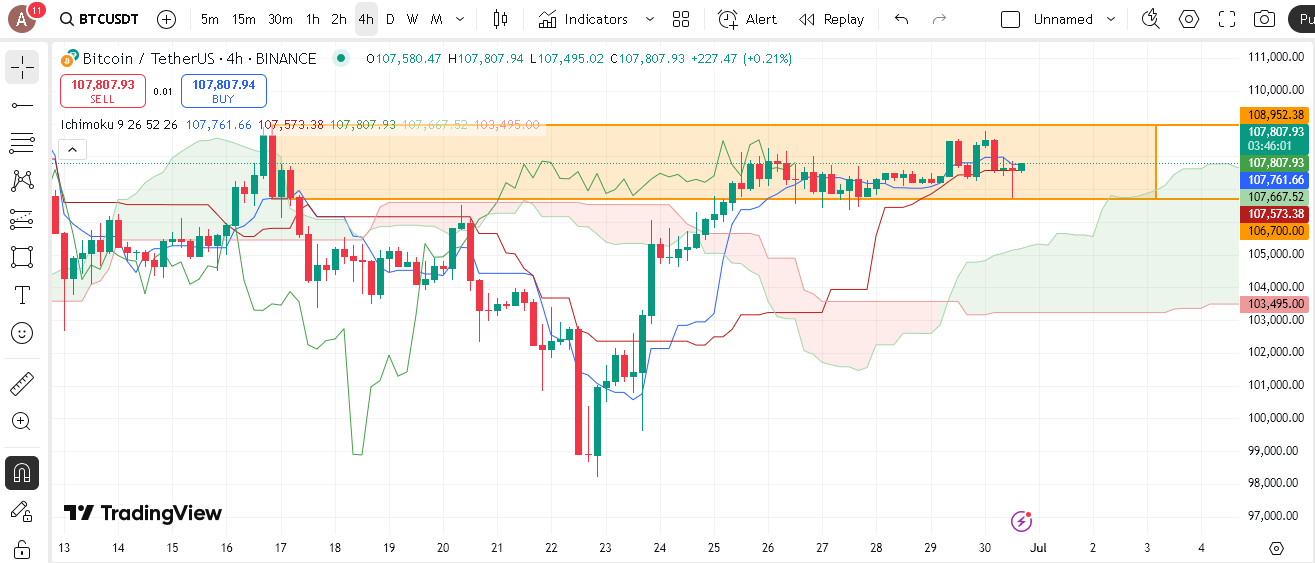Screen dimensions: 1315x563
Task: Open the emoji icons tool
Action: tap(22, 333)
